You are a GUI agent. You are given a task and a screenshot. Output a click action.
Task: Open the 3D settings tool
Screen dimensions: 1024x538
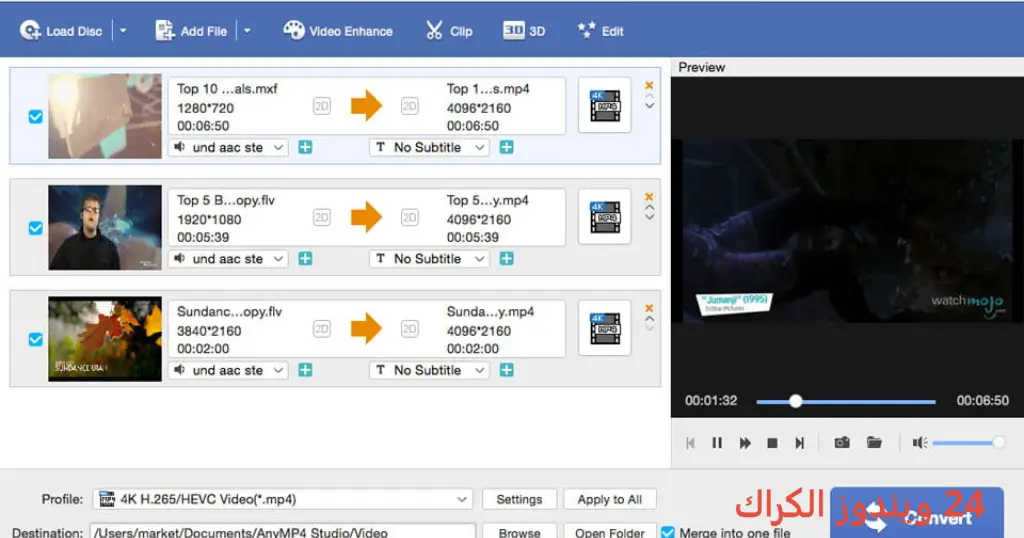click(524, 31)
